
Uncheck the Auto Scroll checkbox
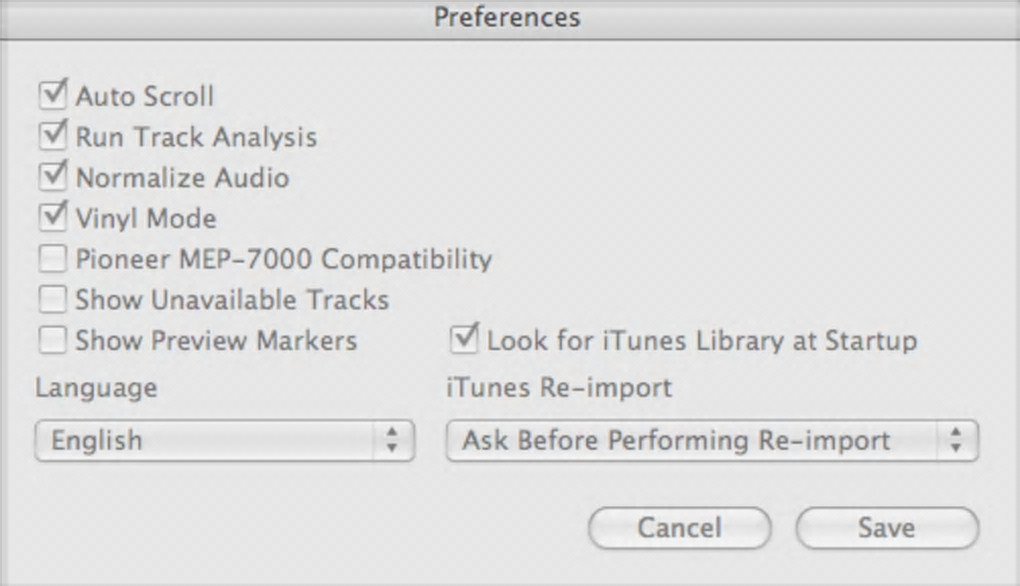(x=52, y=97)
